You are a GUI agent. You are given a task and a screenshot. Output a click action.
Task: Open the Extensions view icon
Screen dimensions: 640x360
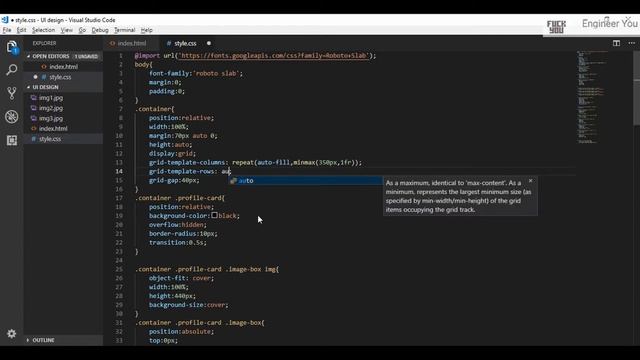12,140
